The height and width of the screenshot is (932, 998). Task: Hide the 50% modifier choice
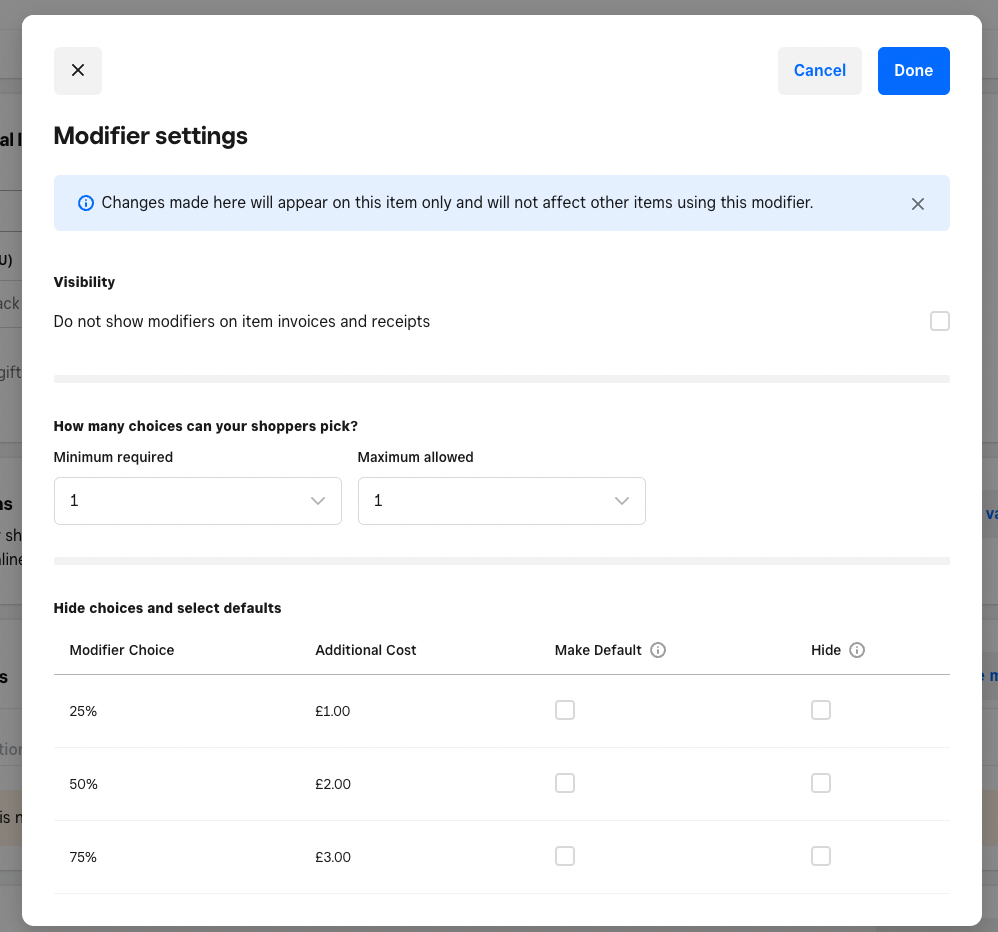821,783
